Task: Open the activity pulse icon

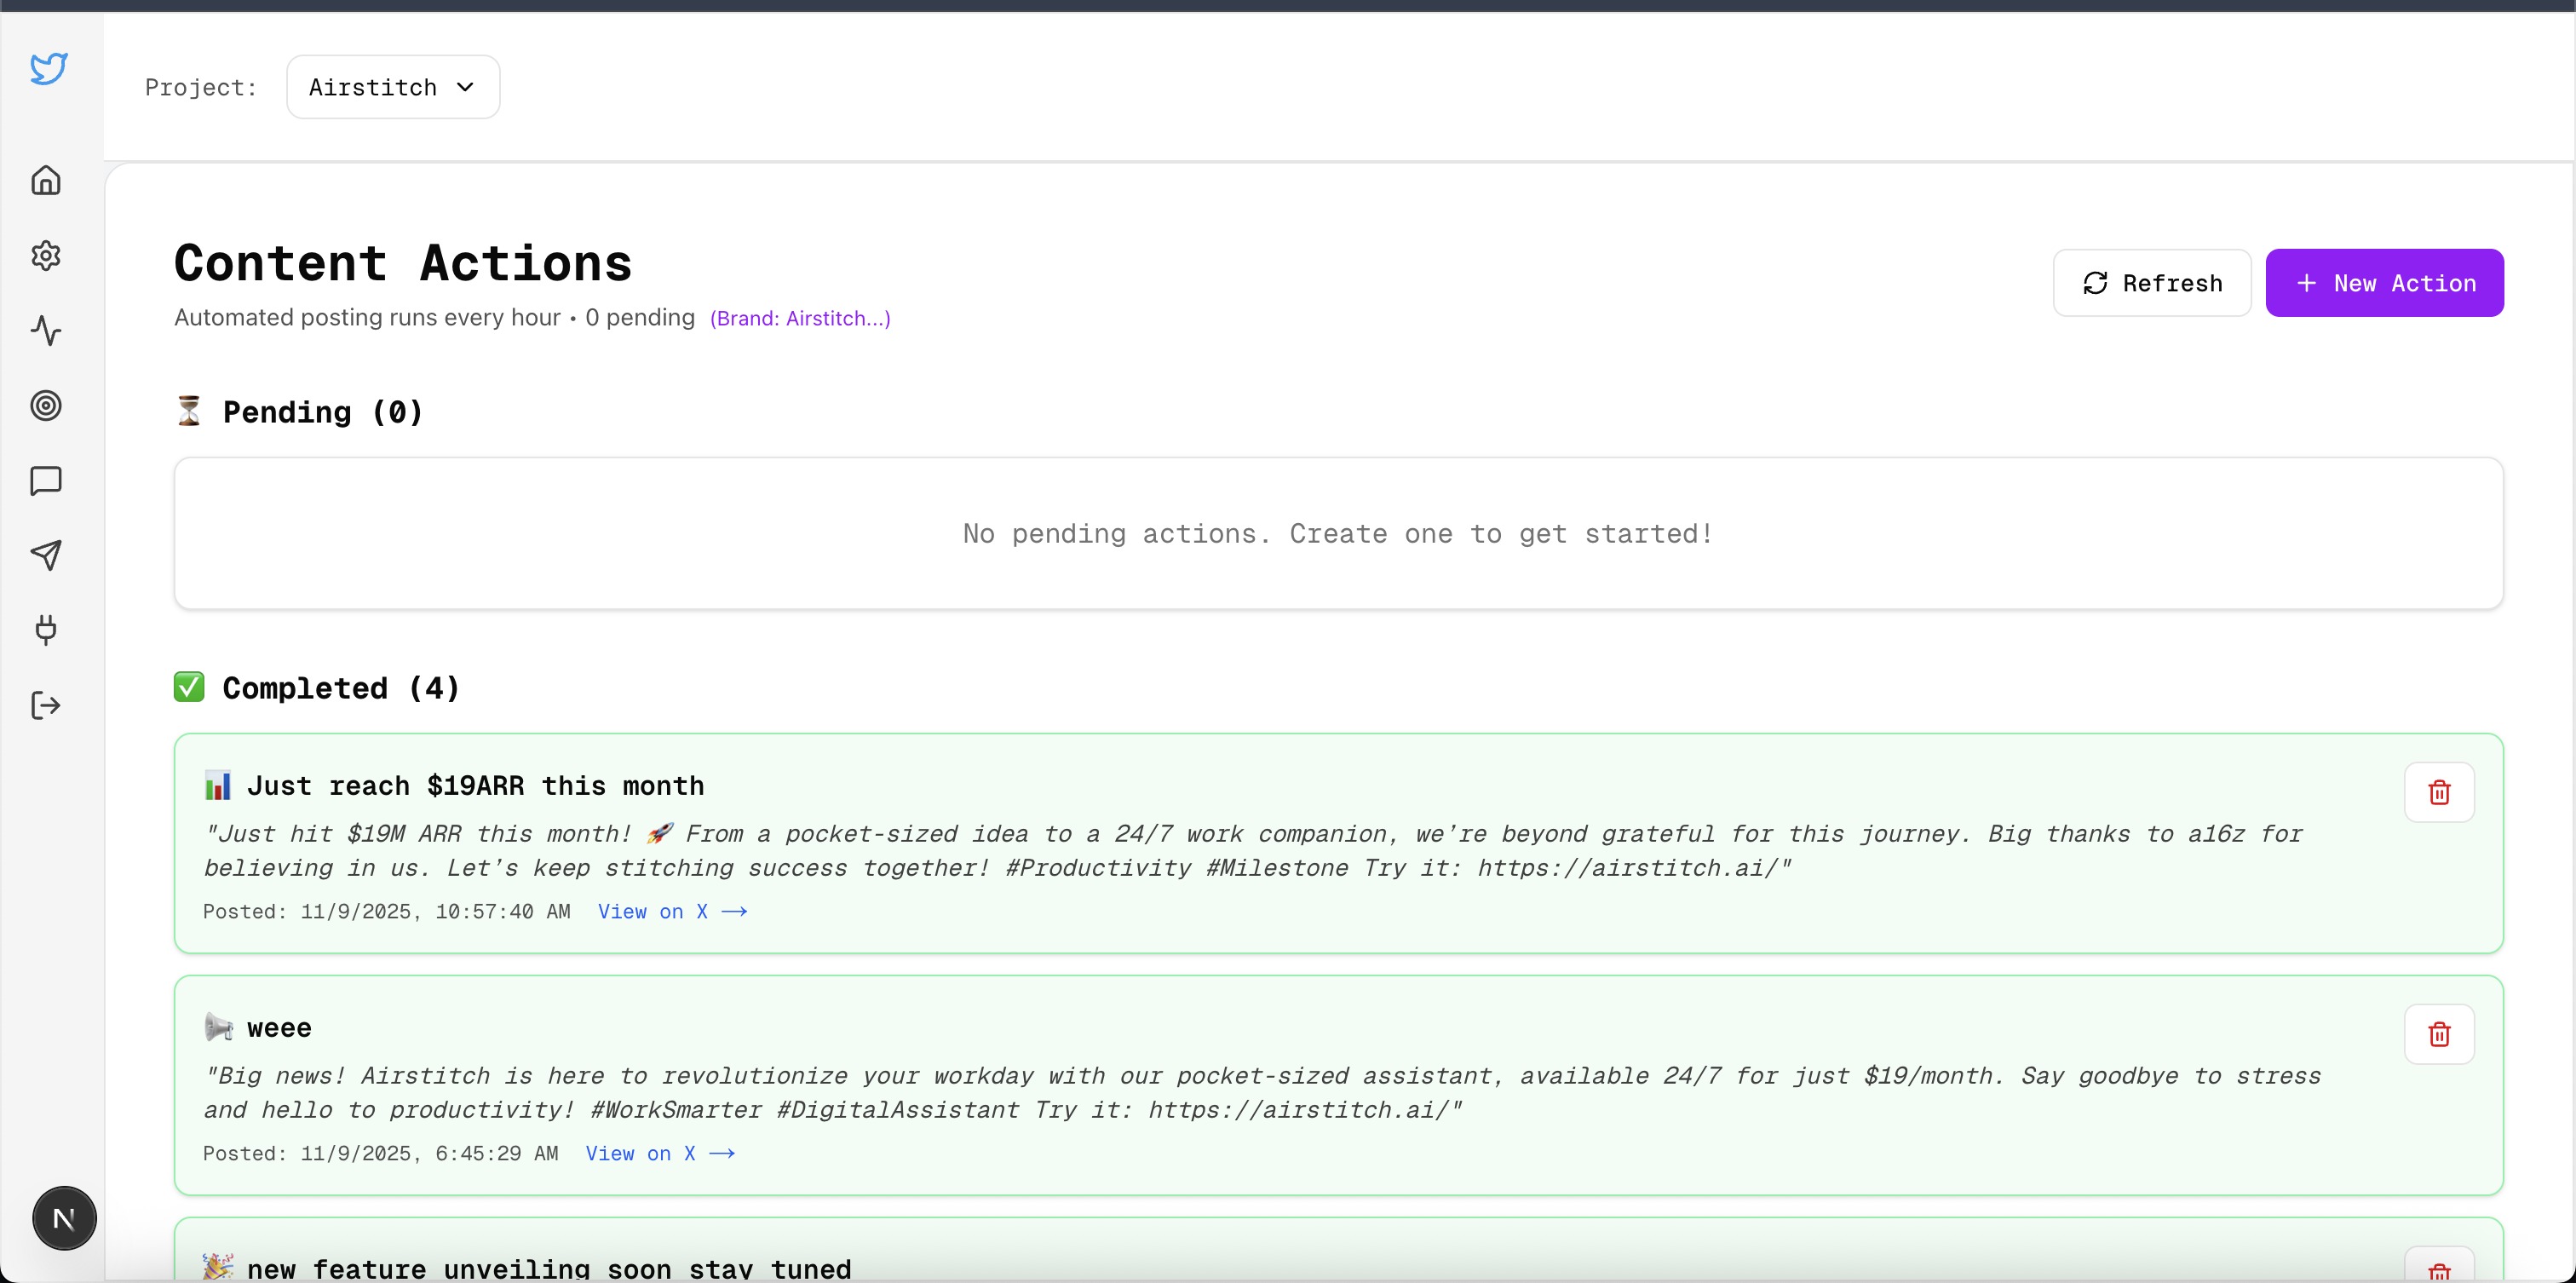Action: tap(46, 331)
